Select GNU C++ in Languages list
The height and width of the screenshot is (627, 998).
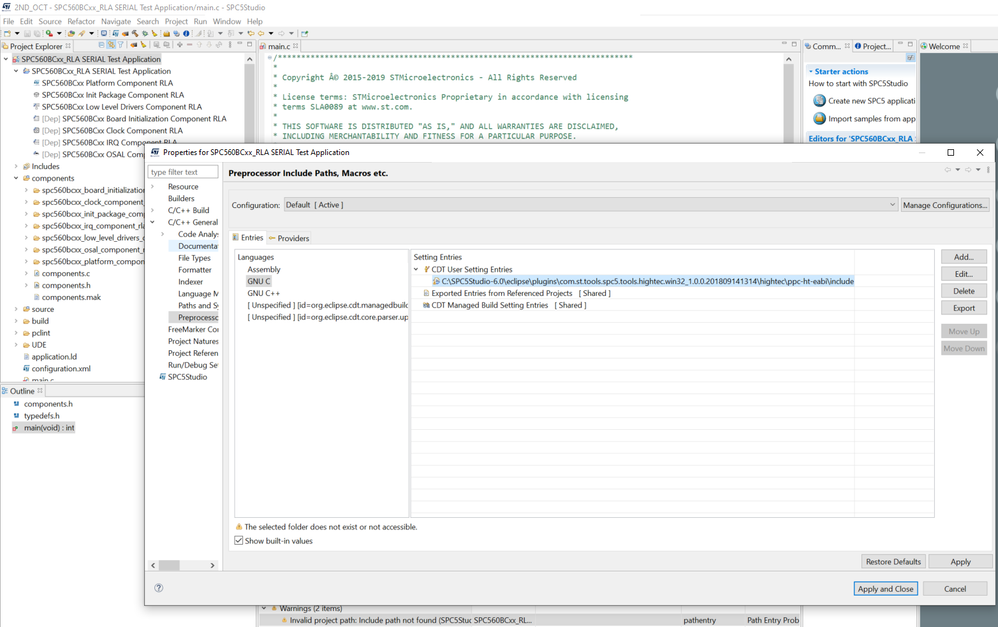tap(264, 293)
